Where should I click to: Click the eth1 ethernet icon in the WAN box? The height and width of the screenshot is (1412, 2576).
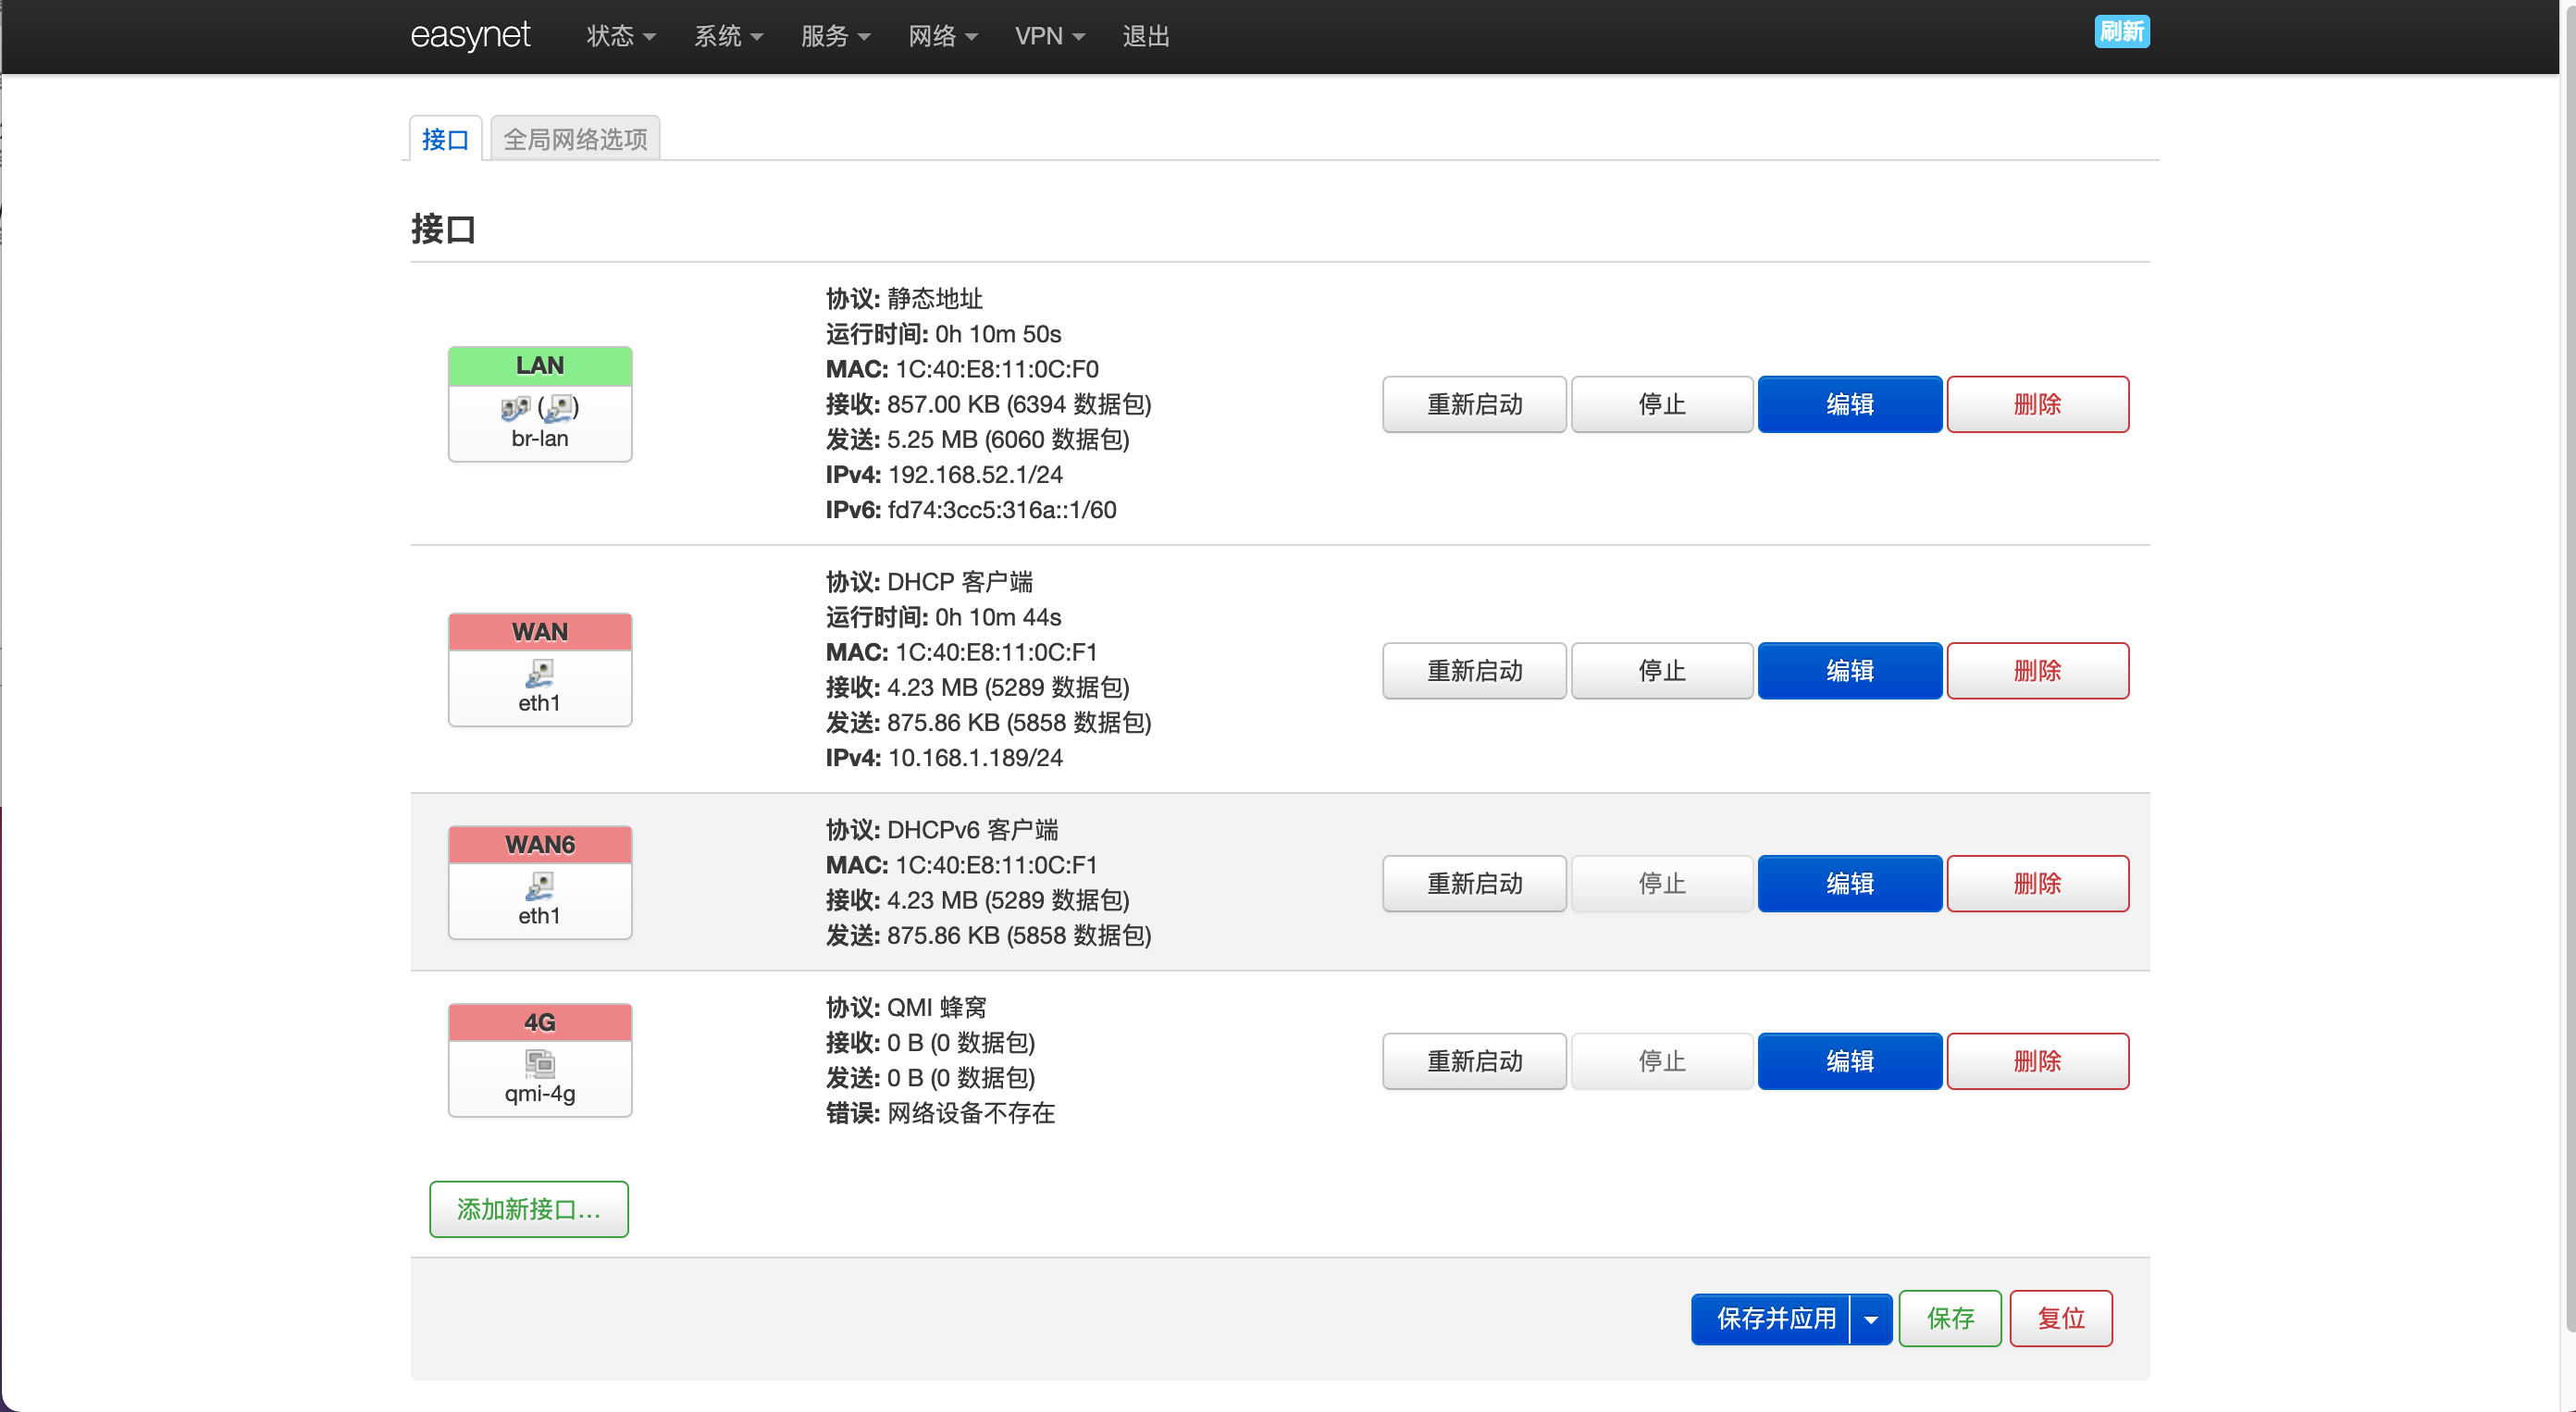540,673
